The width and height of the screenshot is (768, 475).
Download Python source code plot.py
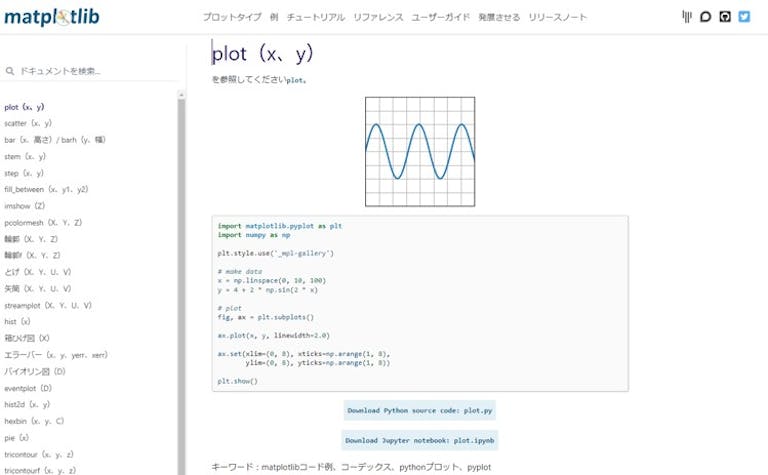coord(420,410)
